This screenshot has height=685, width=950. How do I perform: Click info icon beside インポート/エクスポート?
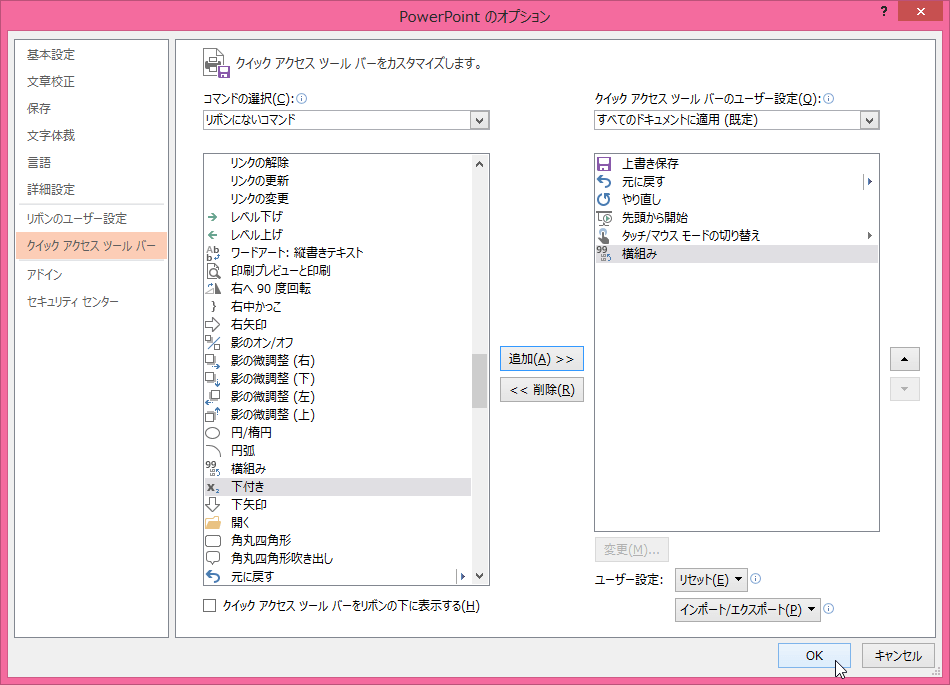(x=829, y=609)
